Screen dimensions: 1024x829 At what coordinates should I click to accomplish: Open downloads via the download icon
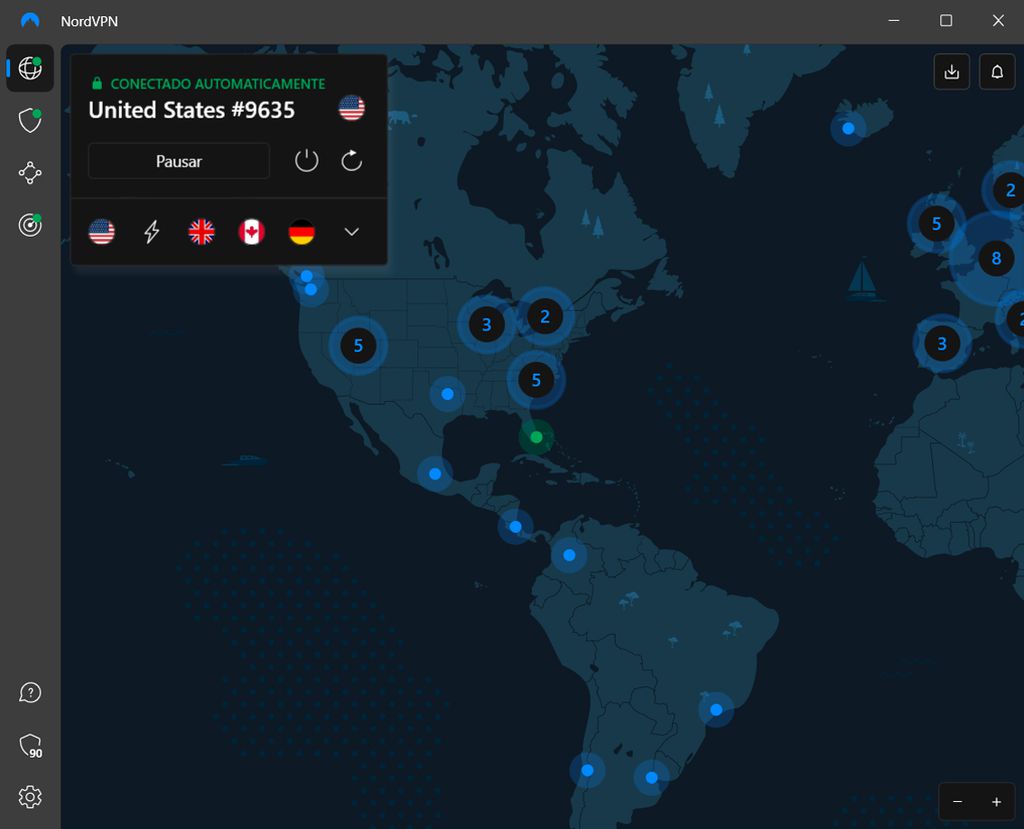[x=951, y=71]
